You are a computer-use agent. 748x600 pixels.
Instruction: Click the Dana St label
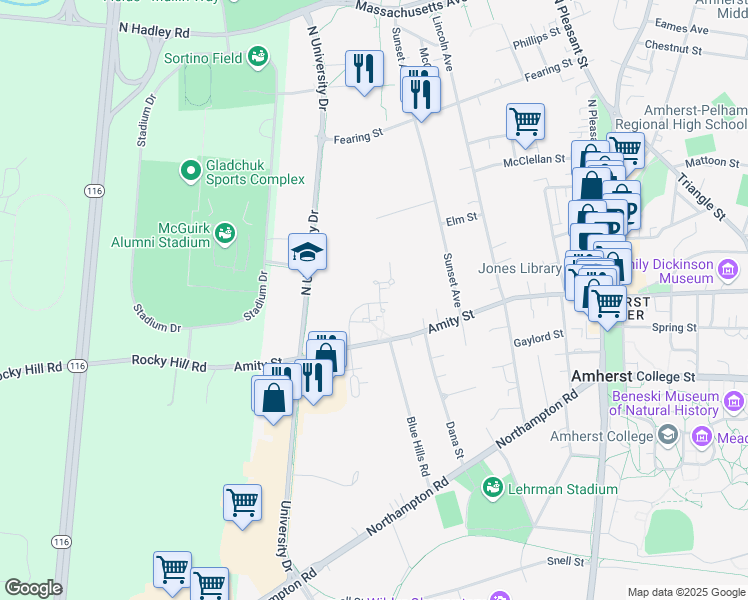[454, 440]
